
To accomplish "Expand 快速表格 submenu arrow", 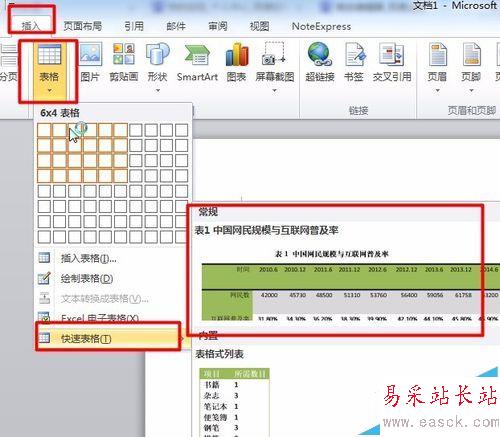I will point(182,339).
